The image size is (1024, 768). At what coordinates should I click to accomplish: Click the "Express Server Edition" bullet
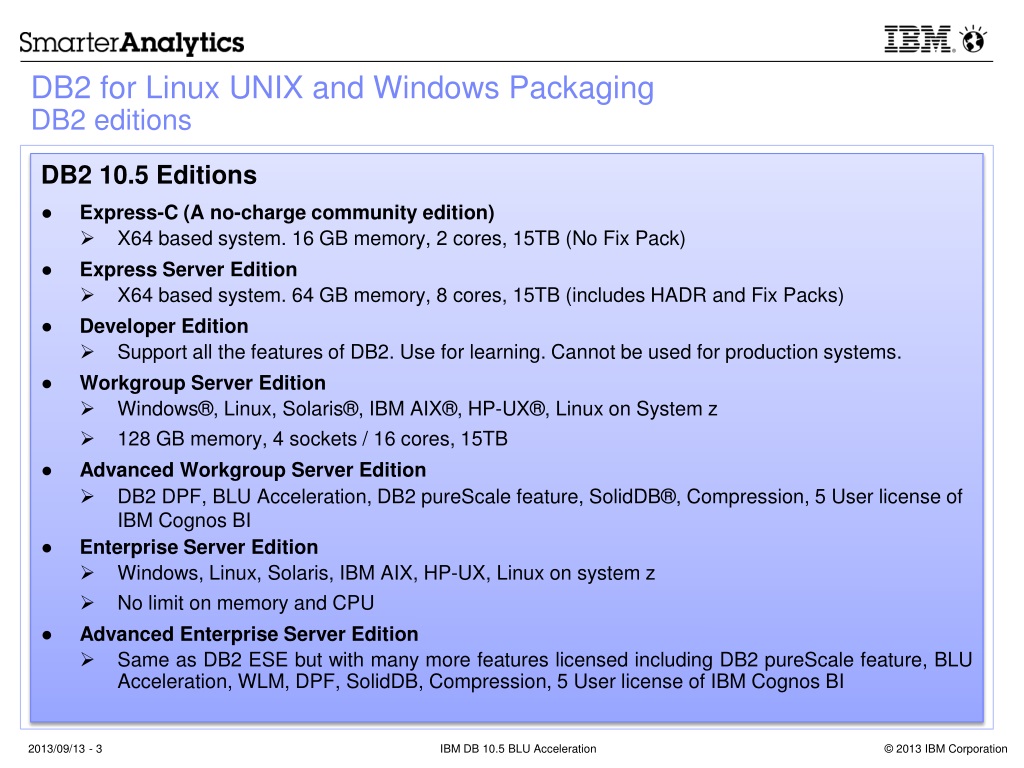coord(188,270)
